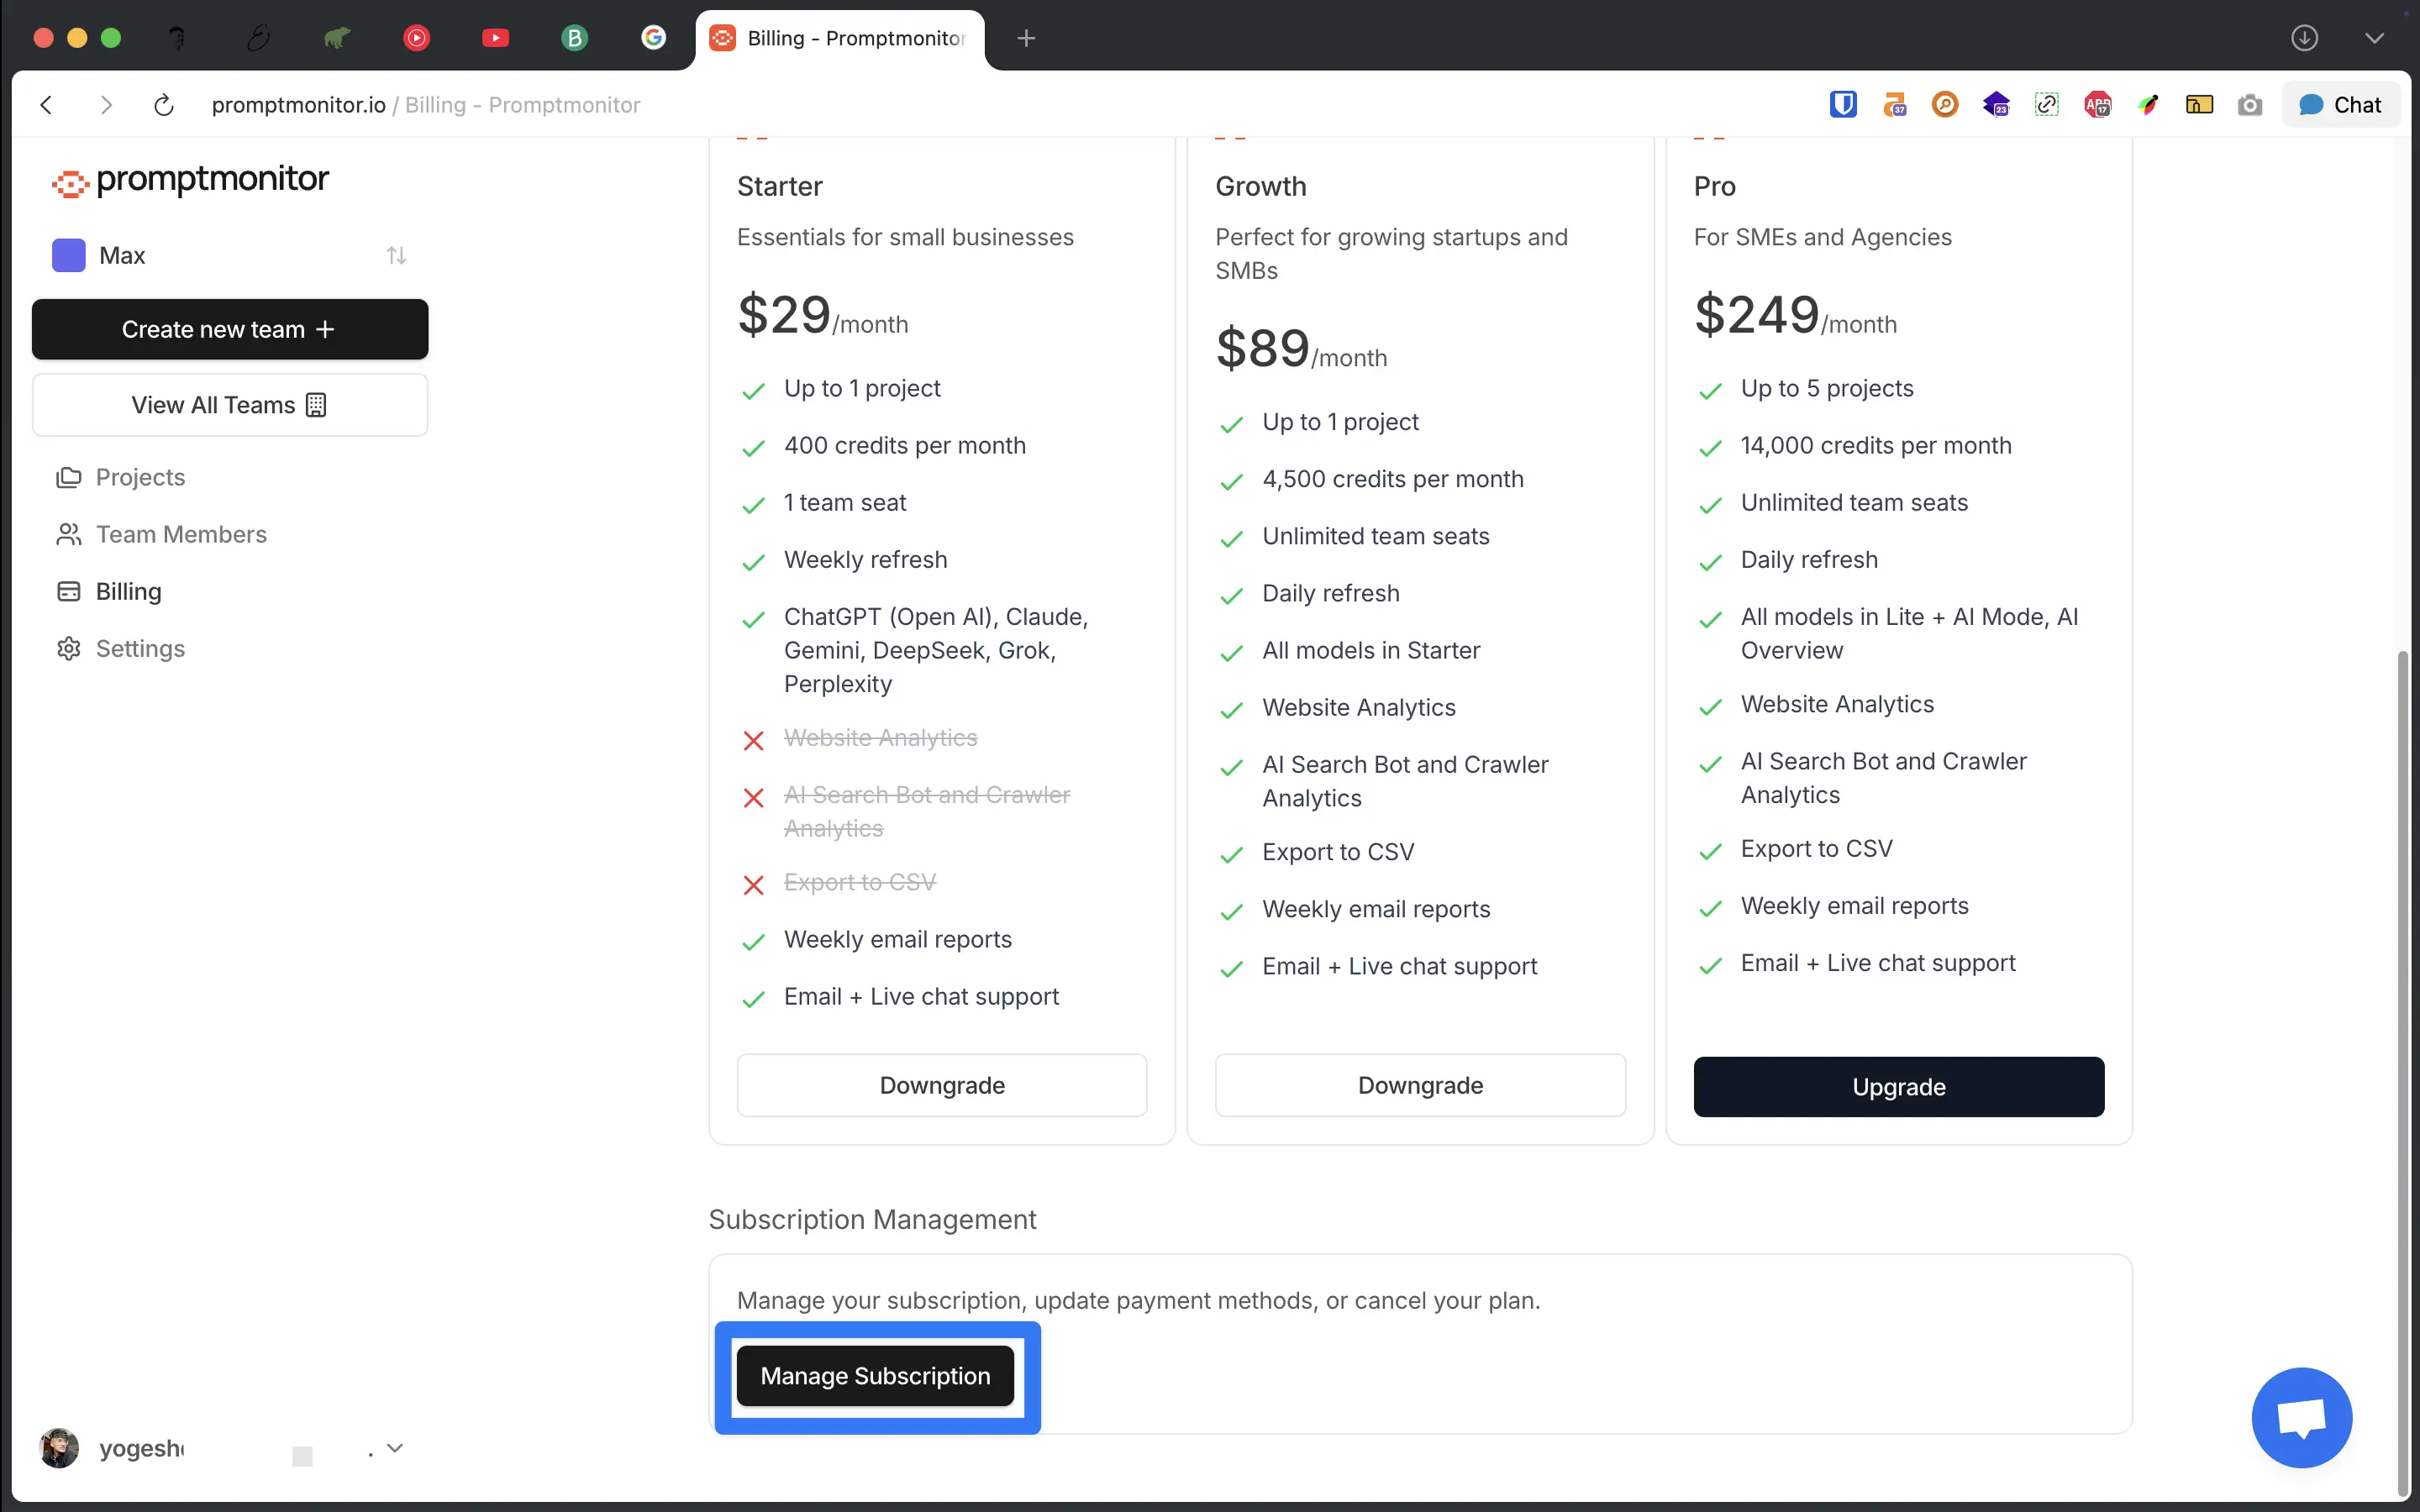Go back to previous page
The image size is (2420, 1512).
tap(46, 105)
